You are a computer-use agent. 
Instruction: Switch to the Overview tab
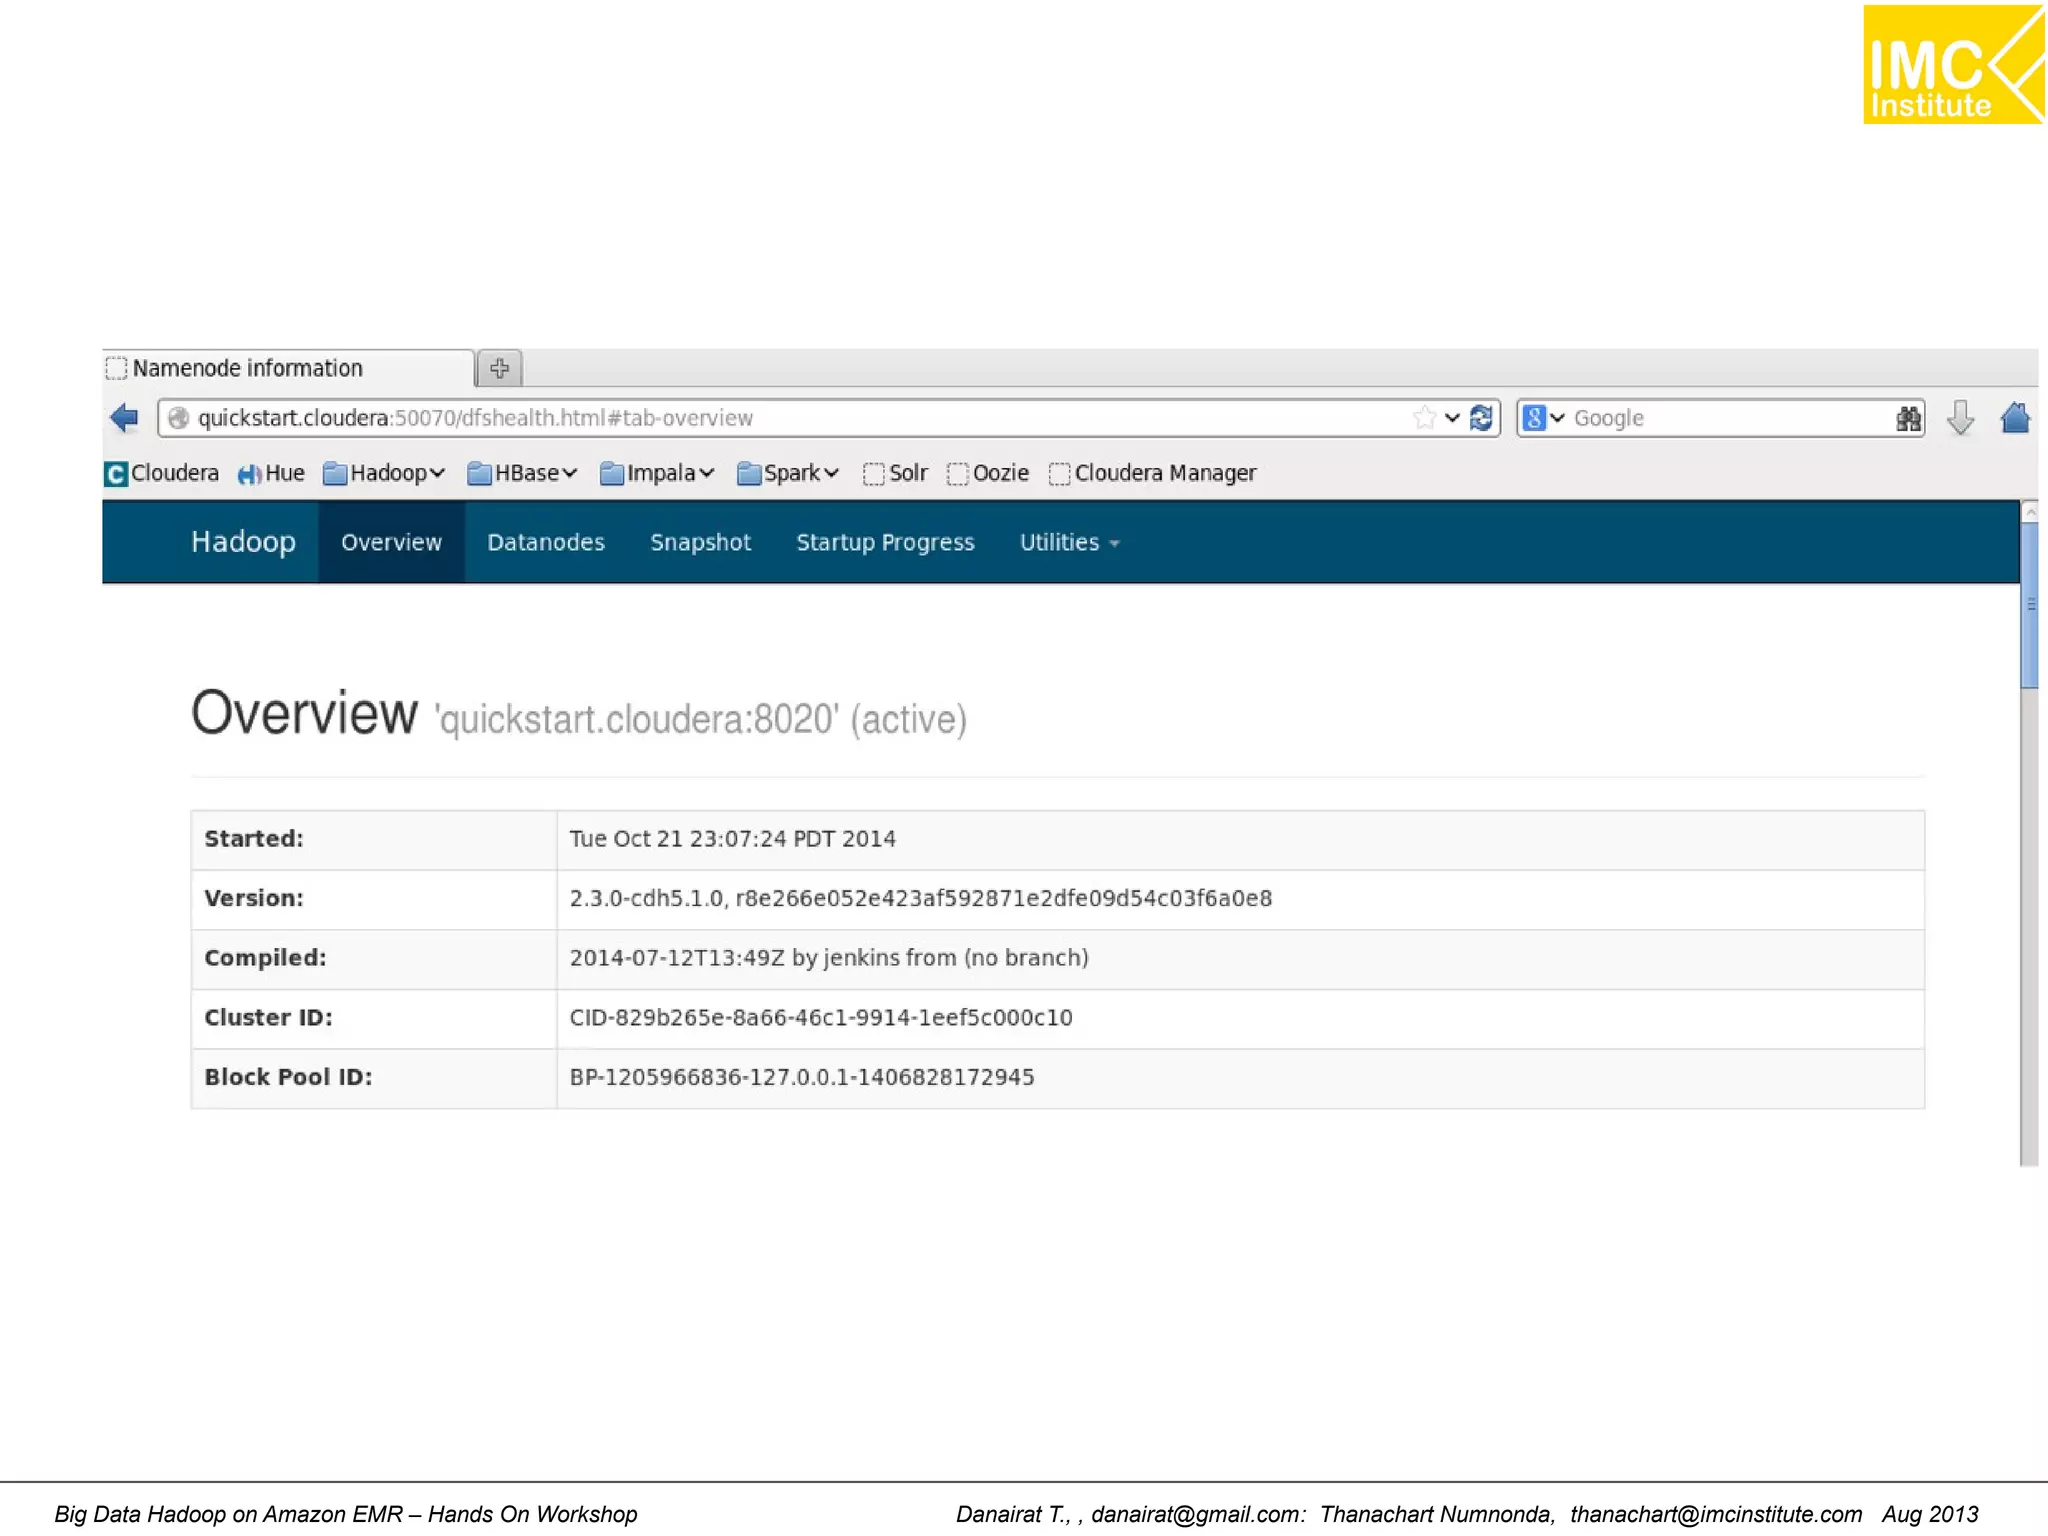coord(391,542)
